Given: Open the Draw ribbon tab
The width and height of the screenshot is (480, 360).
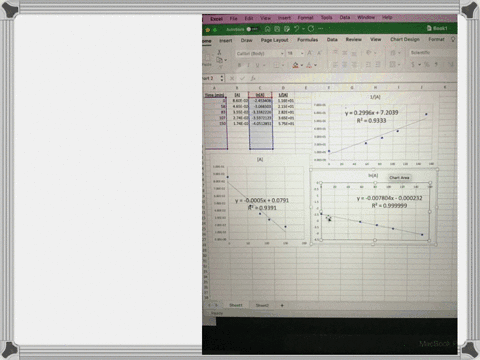Looking at the screenshot, I should pos(247,40).
